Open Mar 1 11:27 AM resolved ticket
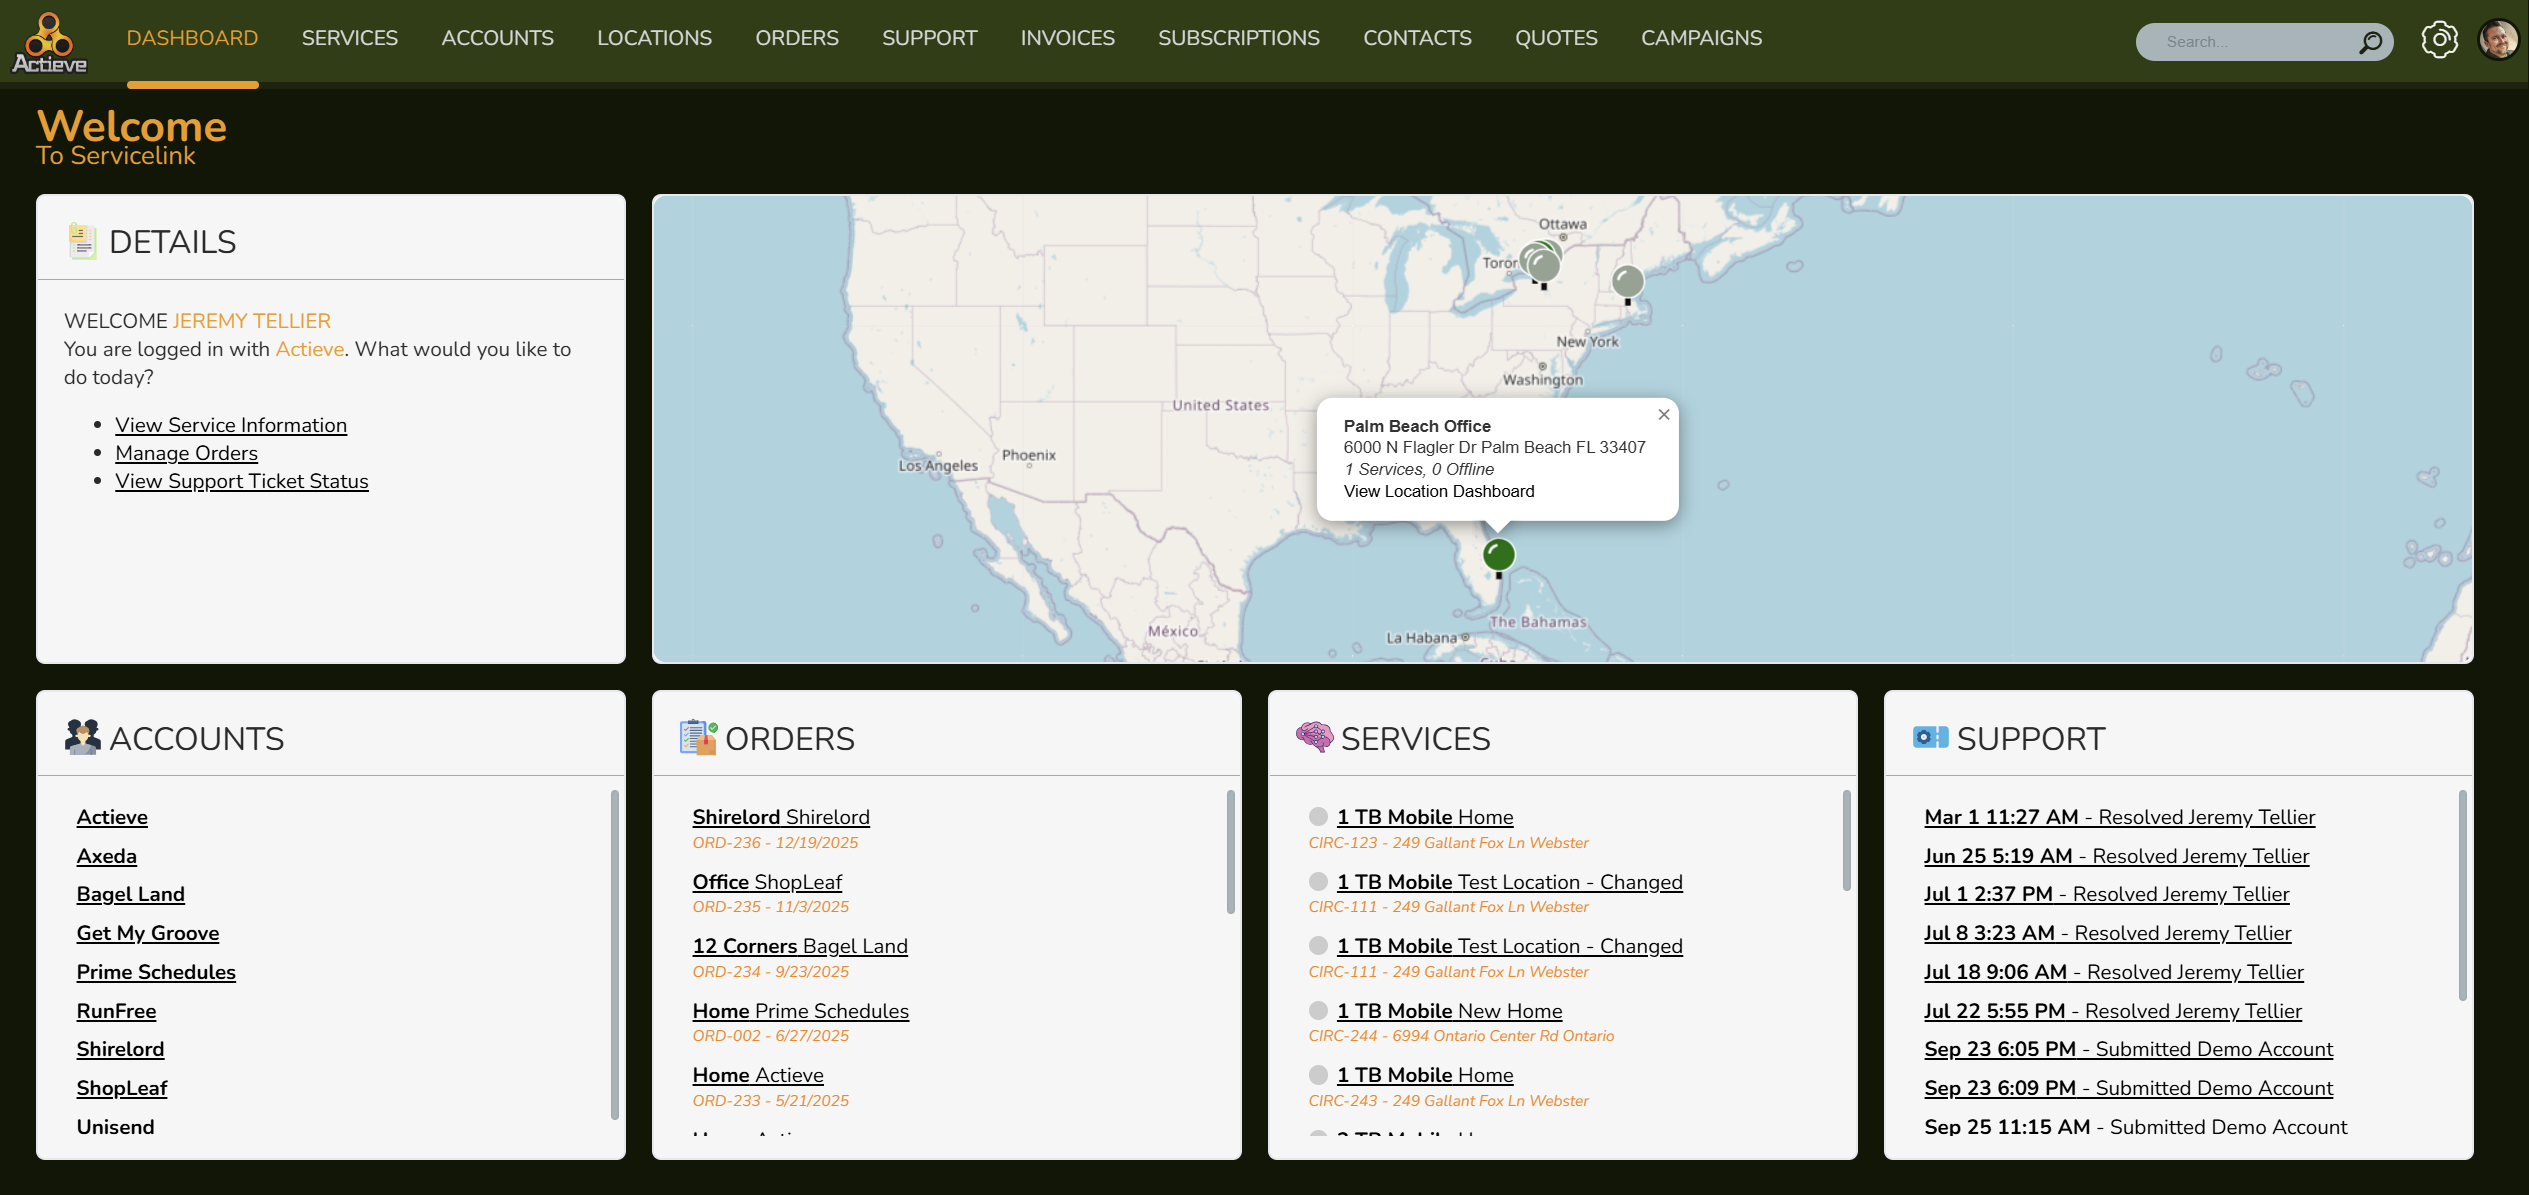 [2120, 817]
